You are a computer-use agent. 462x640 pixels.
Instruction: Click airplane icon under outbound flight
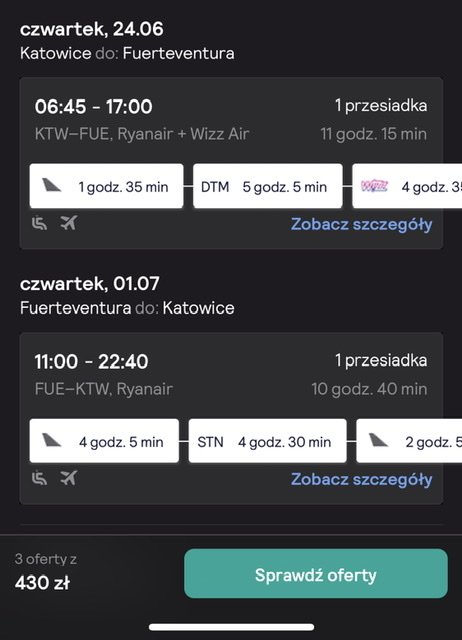(x=69, y=223)
